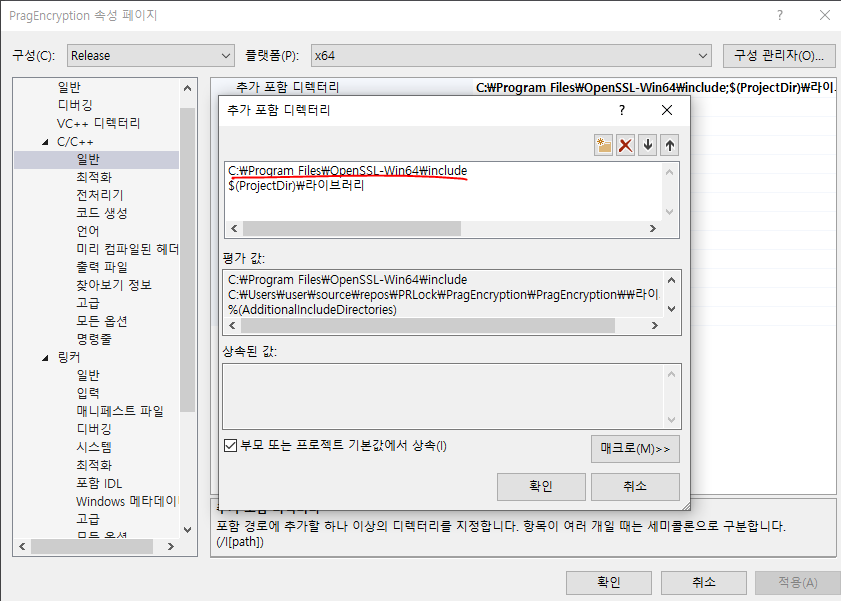Click the vertical scrollbar thumb of property tree

tap(187, 259)
